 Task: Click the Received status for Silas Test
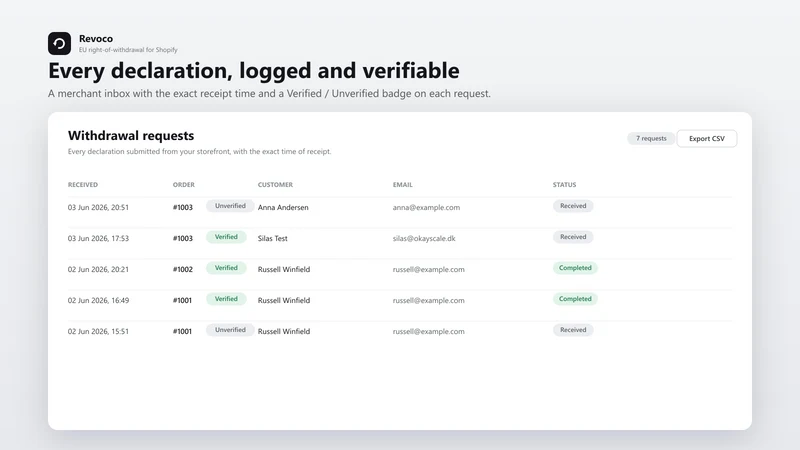573,237
